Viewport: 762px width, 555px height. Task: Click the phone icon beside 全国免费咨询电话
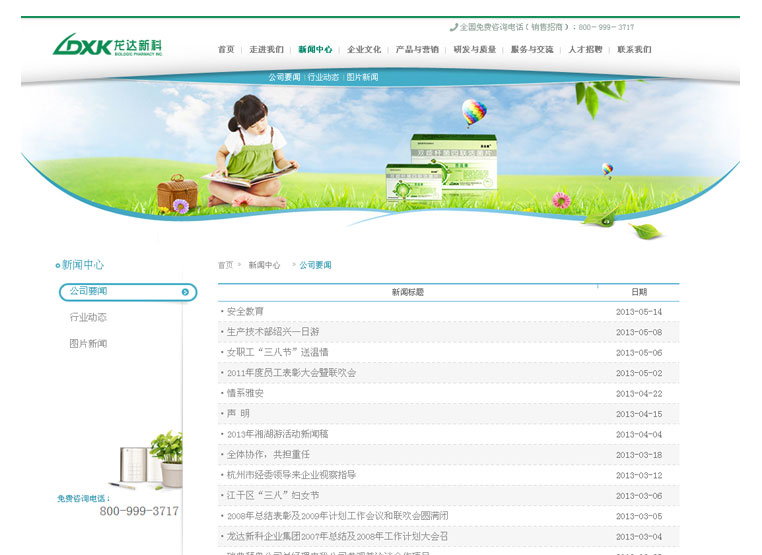click(x=454, y=27)
